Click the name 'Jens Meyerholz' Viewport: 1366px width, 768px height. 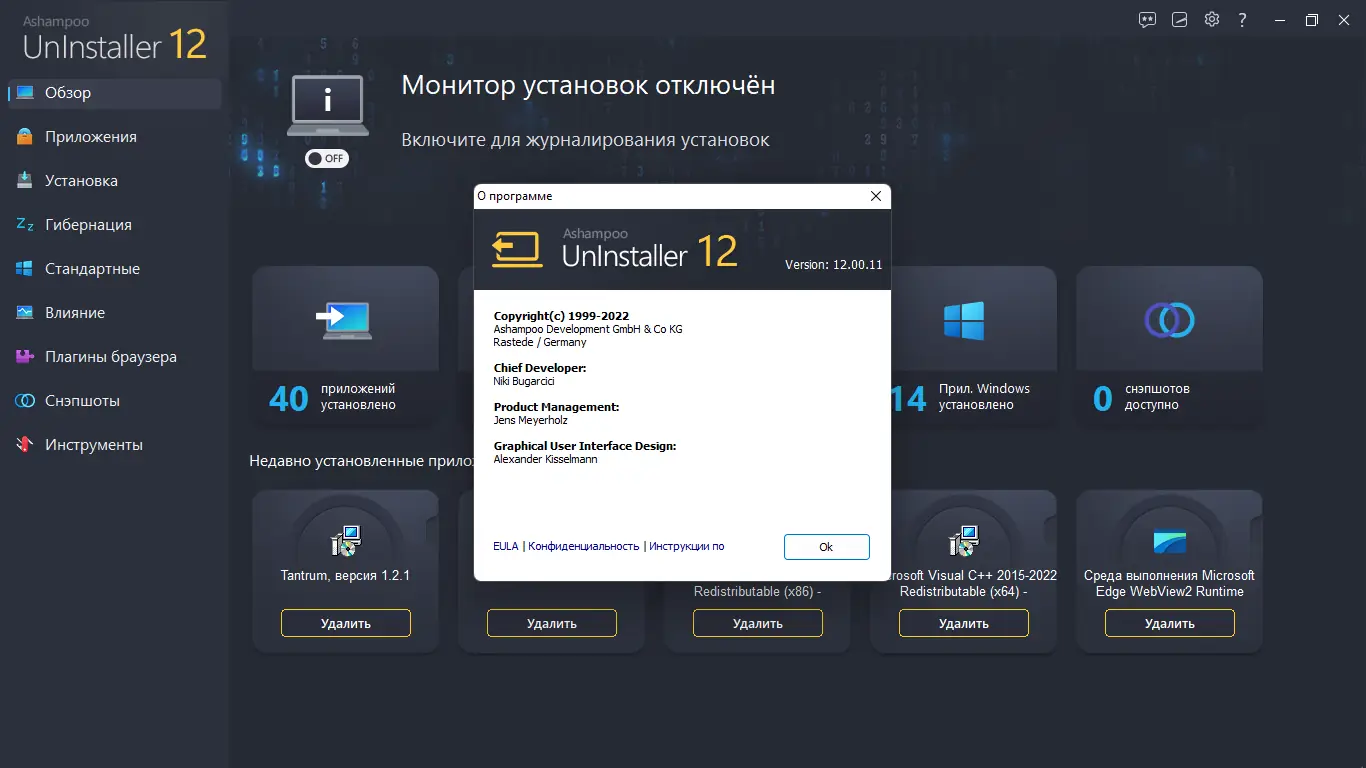[531, 420]
